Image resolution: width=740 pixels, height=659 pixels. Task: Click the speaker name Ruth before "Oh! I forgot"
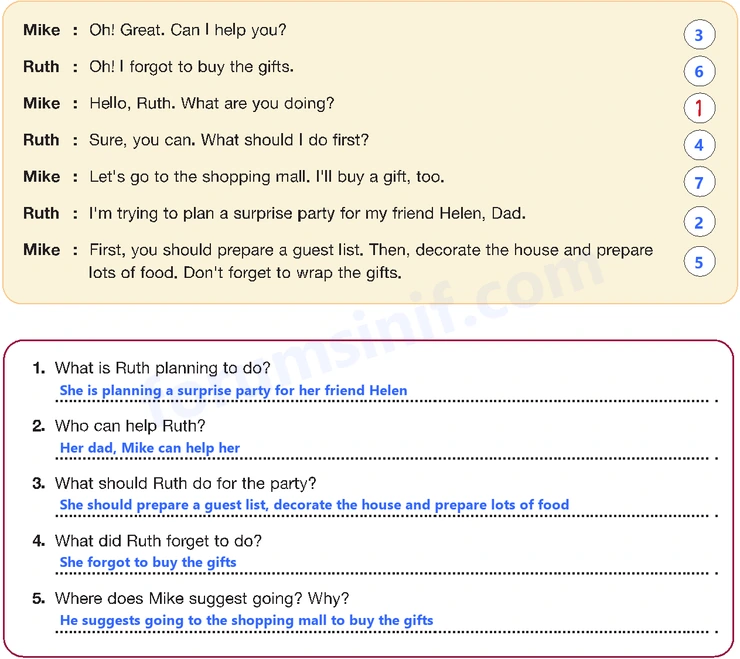point(41,67)
